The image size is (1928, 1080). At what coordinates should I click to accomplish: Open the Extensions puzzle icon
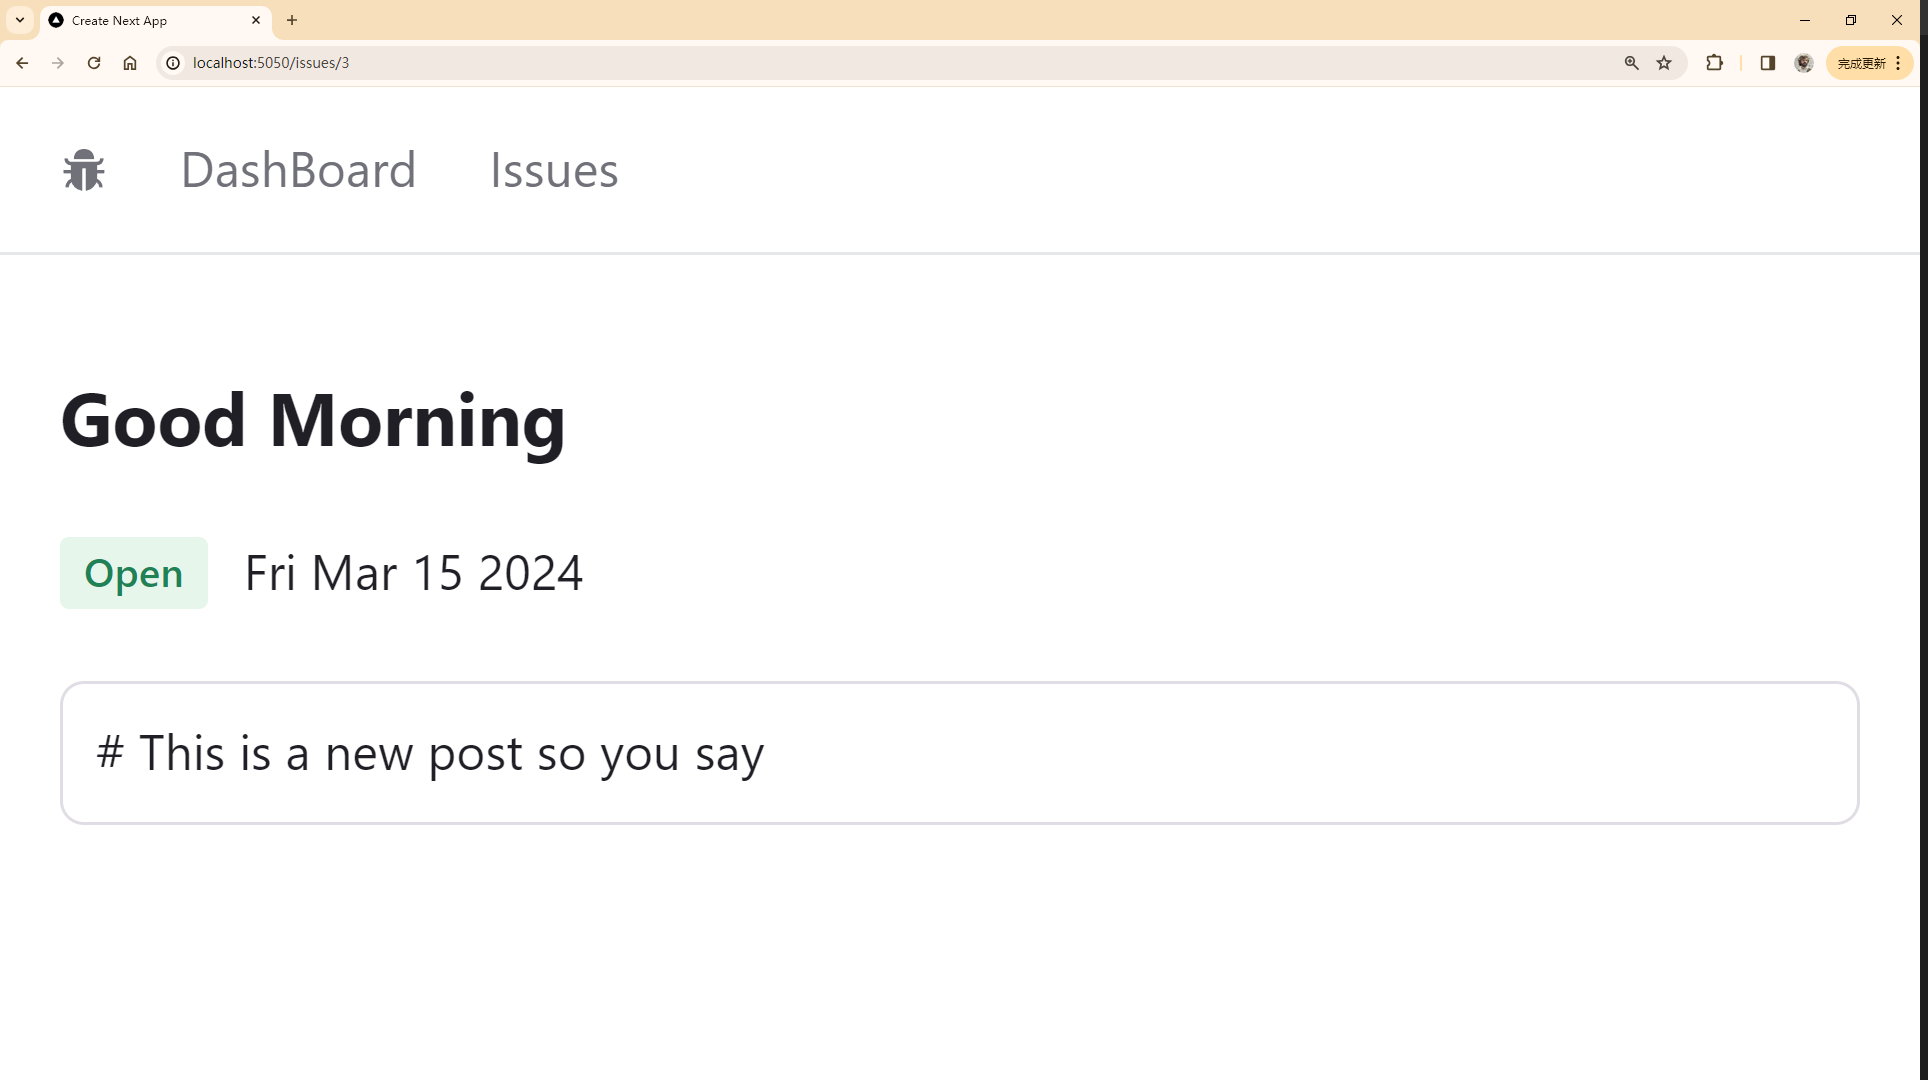pos(1714,63)
